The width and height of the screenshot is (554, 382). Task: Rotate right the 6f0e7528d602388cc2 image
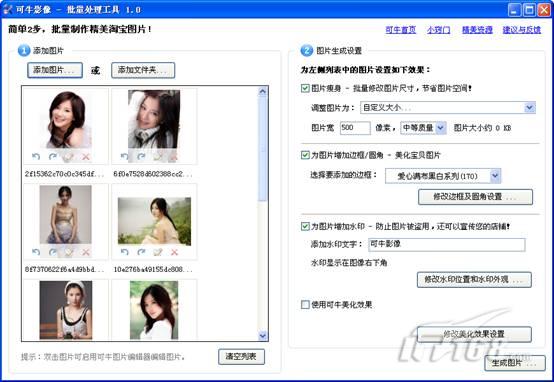(141, 156)
